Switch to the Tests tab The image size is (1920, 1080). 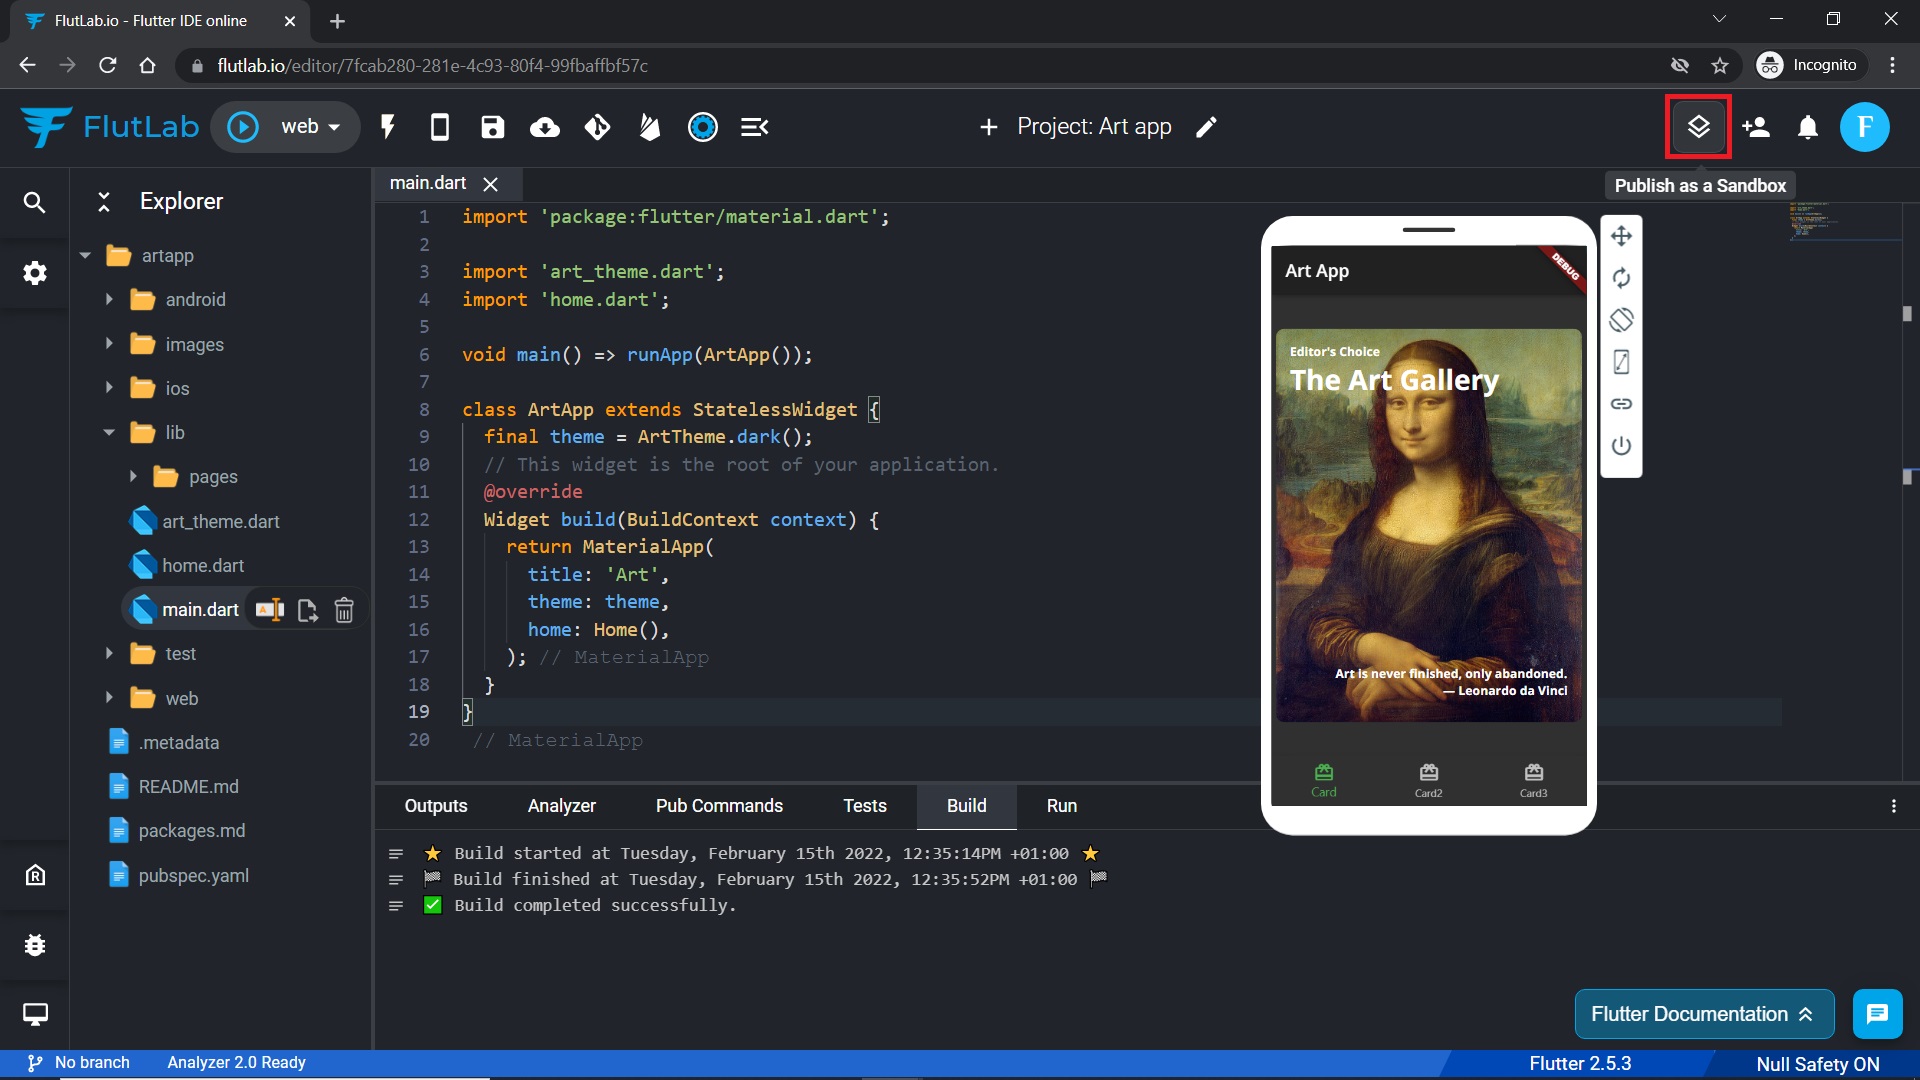[x=865, y=806]
